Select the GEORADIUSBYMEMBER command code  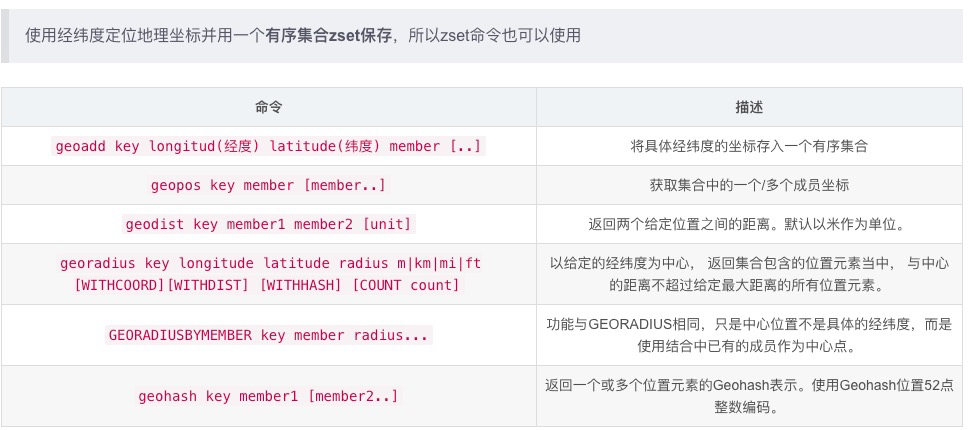coord(268,335)
